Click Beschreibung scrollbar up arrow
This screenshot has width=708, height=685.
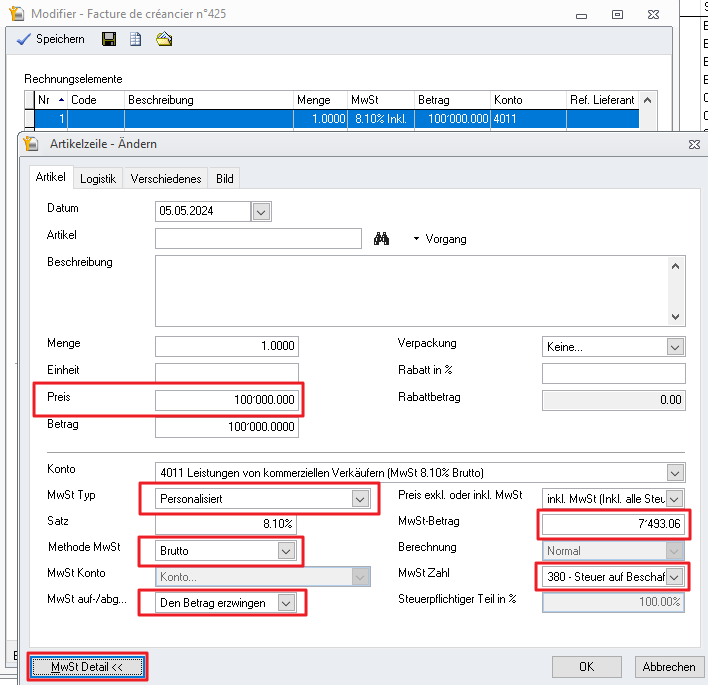pos(675,266)
